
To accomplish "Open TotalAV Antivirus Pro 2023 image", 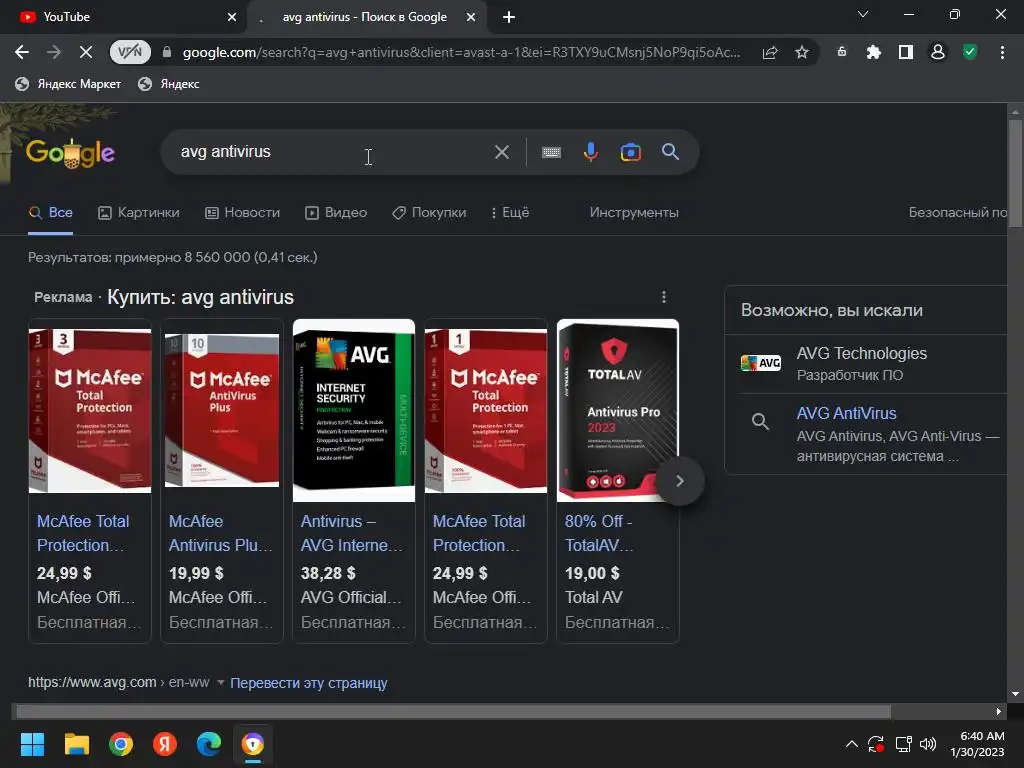I will (618, 410).
